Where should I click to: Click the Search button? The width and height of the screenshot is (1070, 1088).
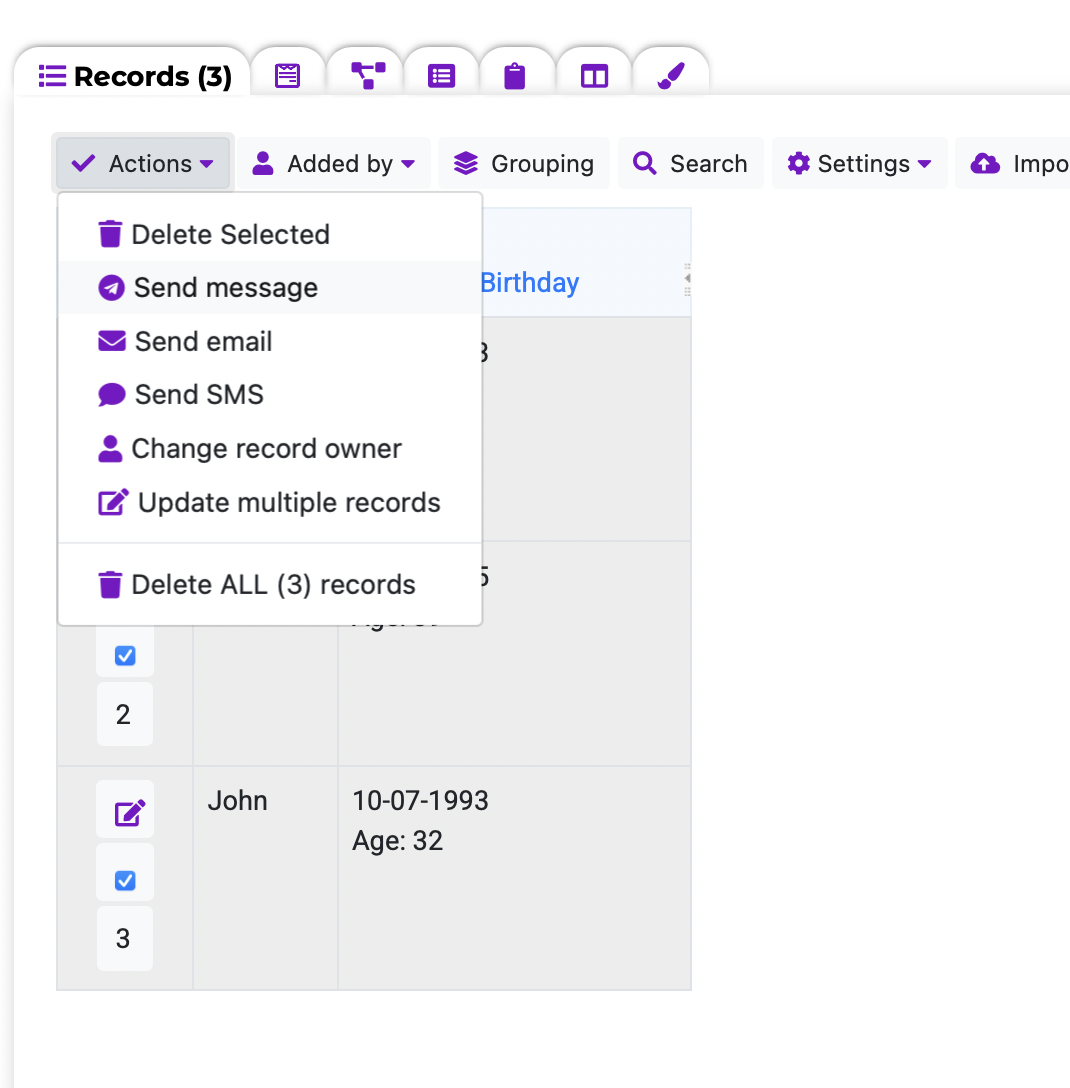point(690,164)
